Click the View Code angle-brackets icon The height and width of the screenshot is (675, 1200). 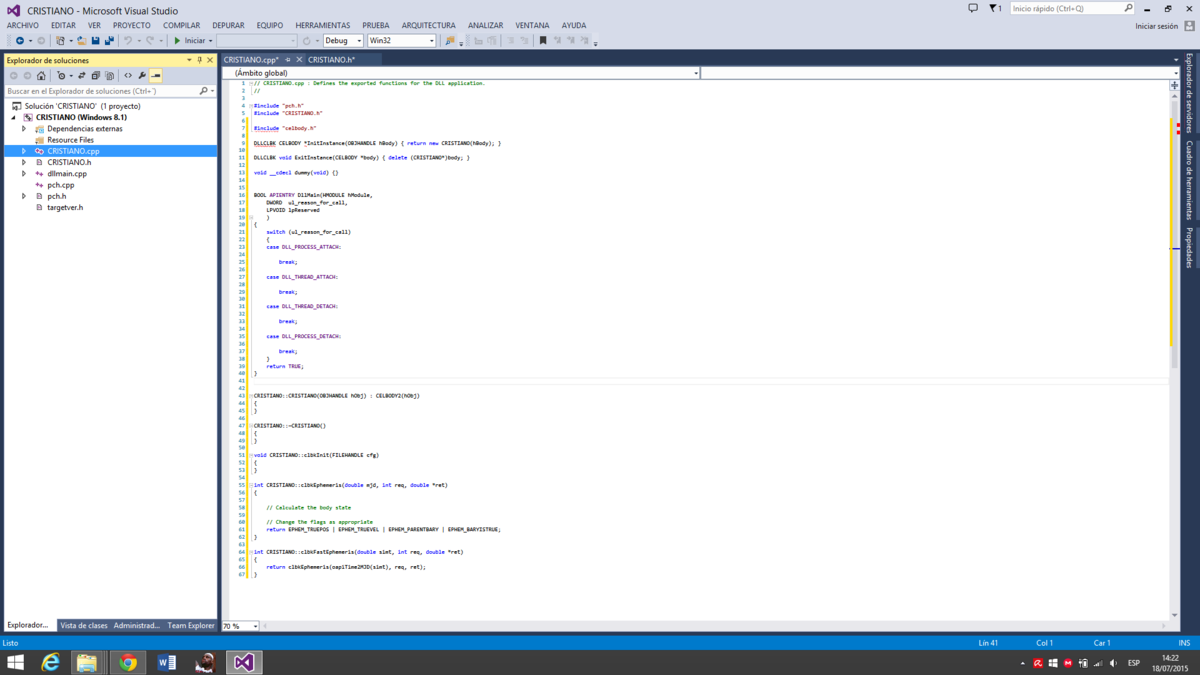pos(128,76)
